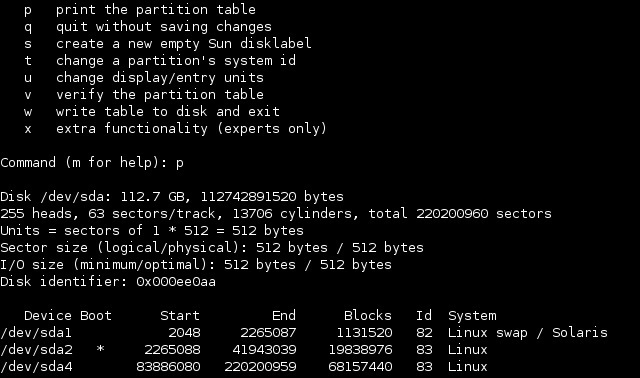
Task: Click blocks value 68157440
Action: tap(360, 367)
